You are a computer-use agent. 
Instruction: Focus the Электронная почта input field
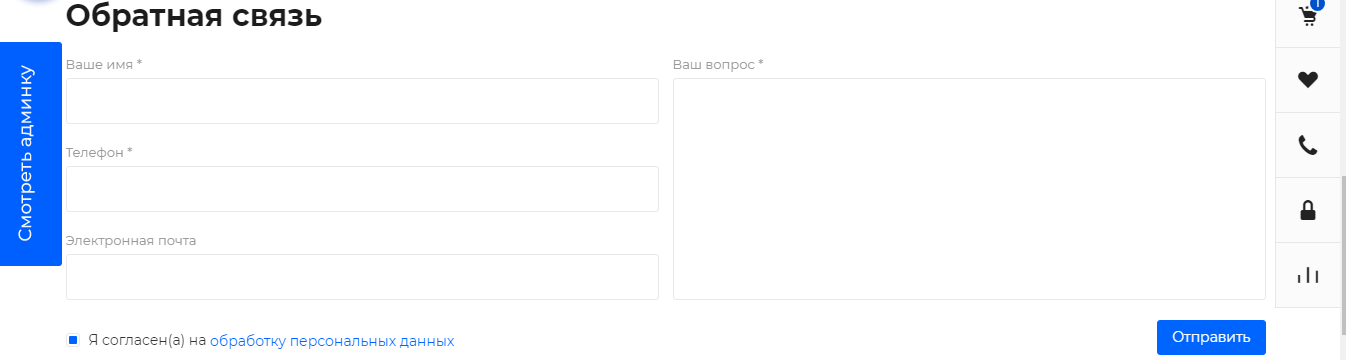pos(362,277)
